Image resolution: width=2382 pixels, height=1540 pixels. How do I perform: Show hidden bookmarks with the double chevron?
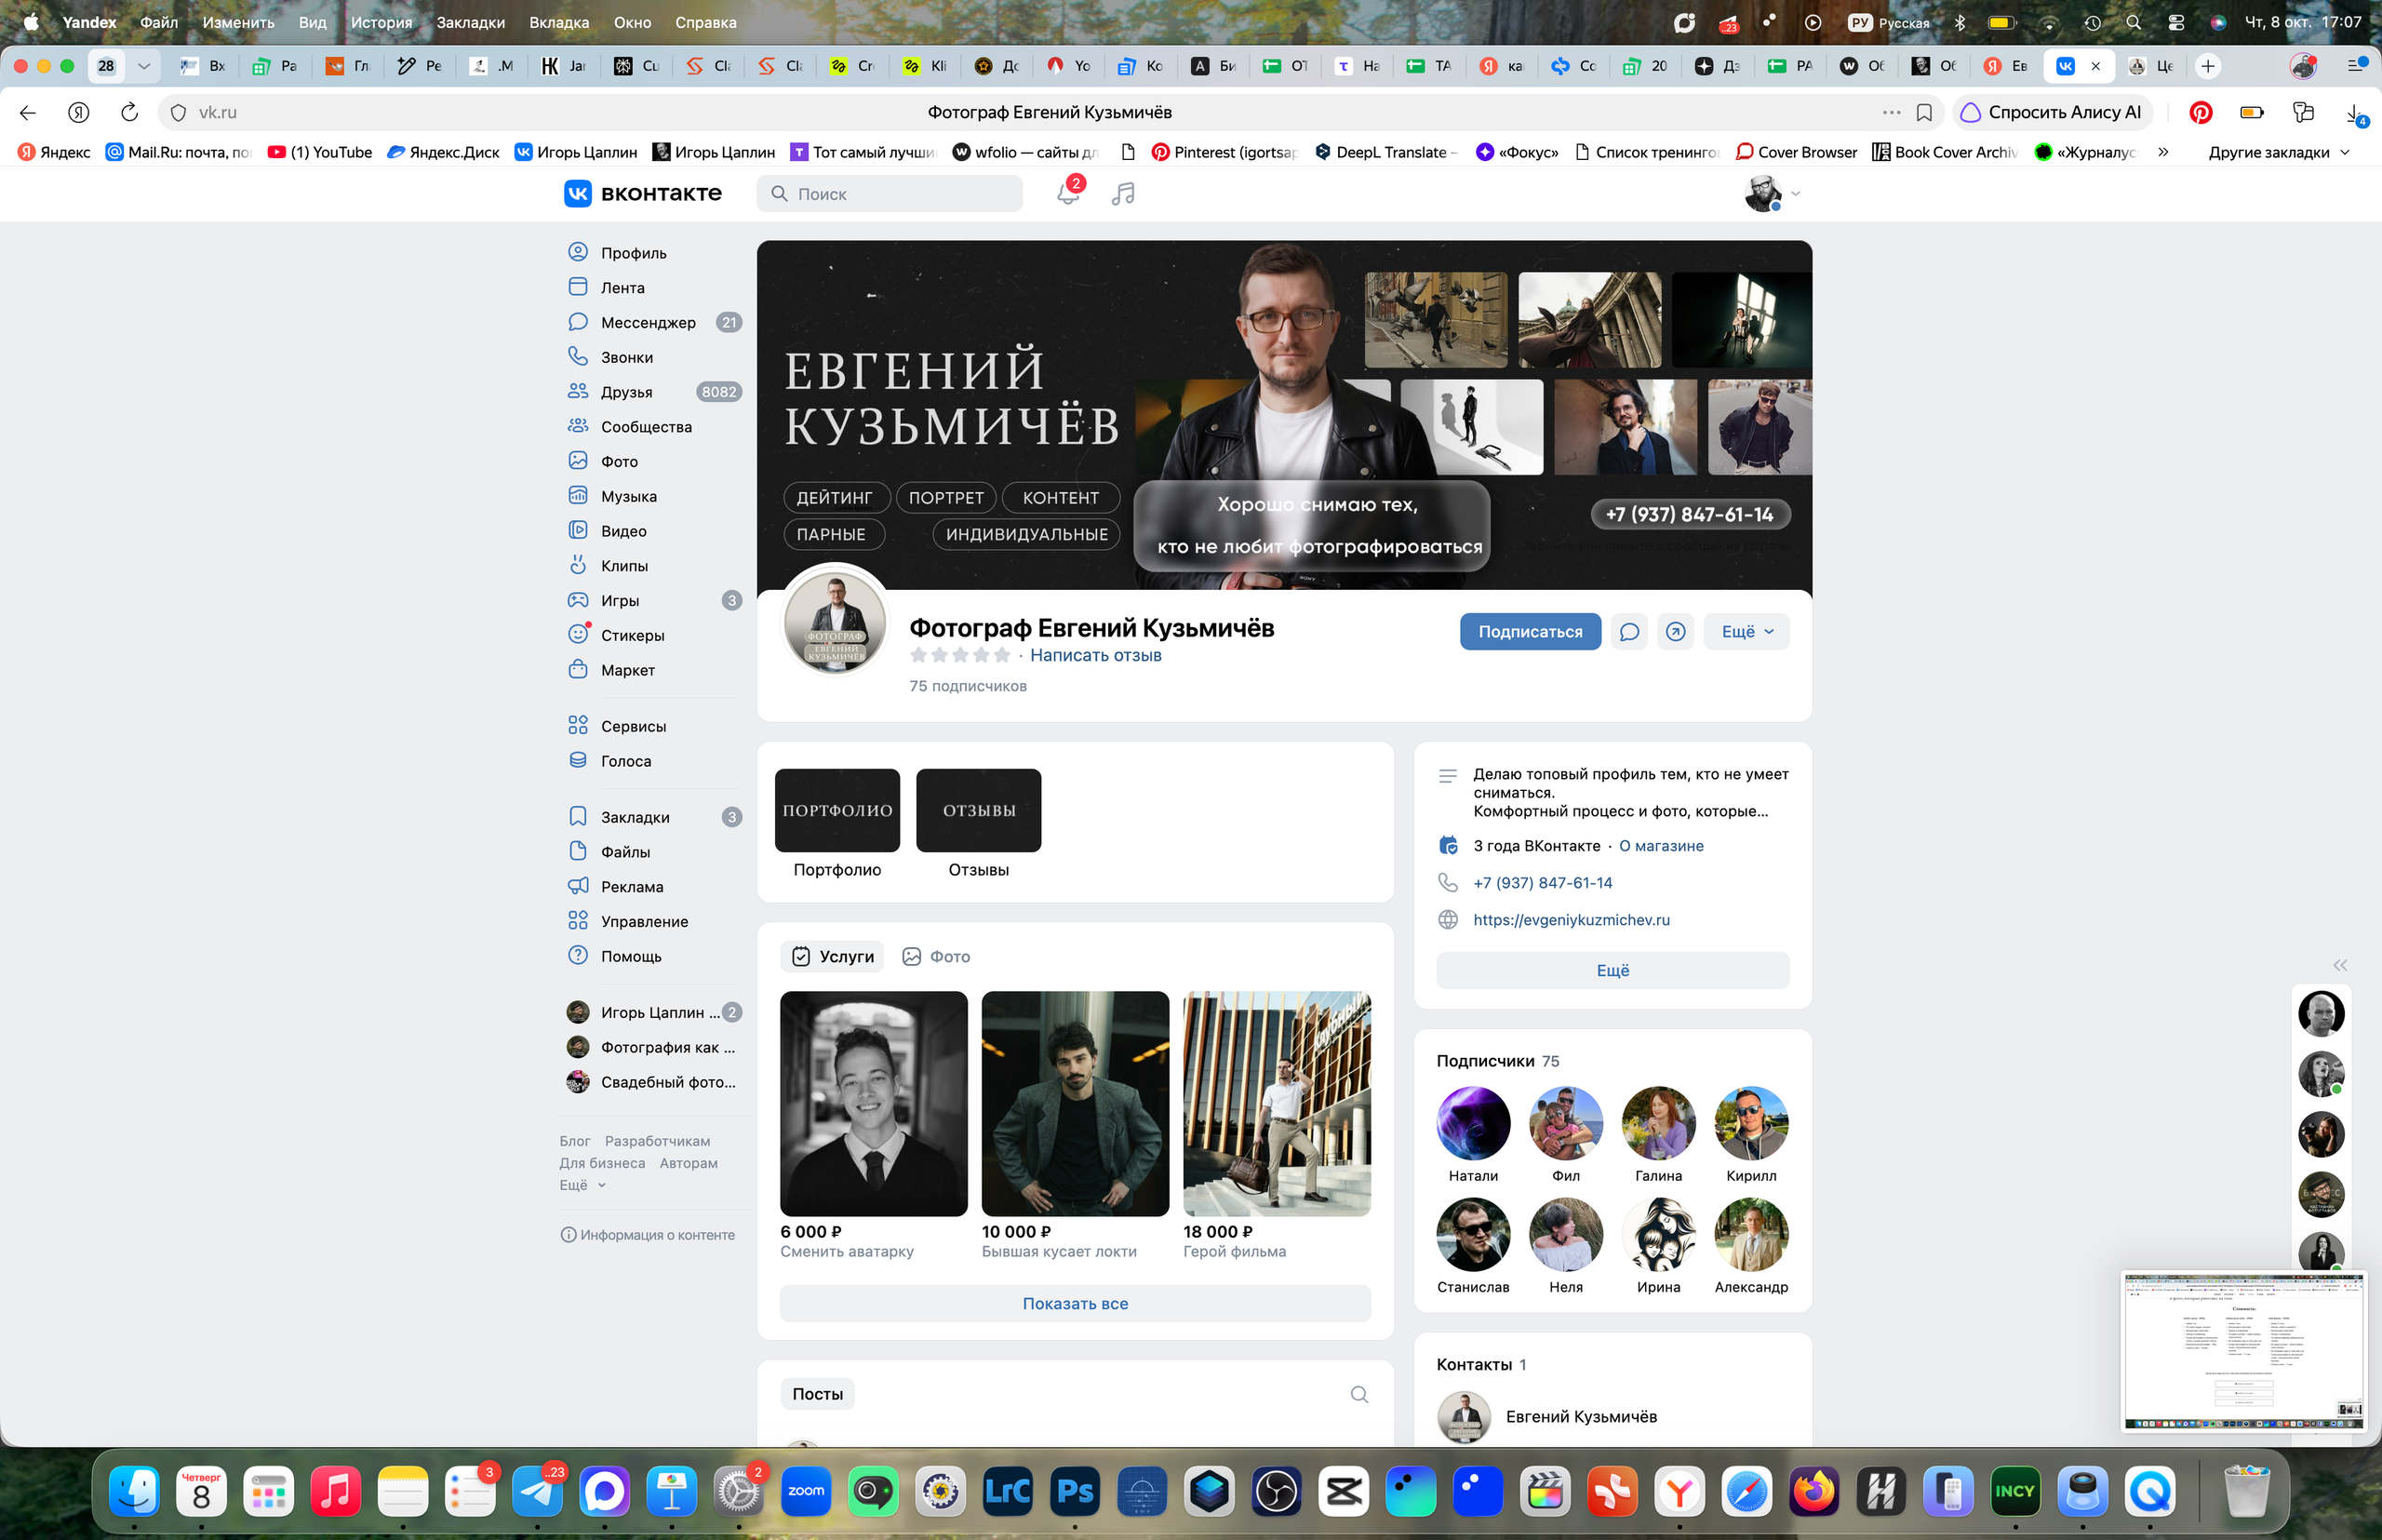(x=2163, y=152)
